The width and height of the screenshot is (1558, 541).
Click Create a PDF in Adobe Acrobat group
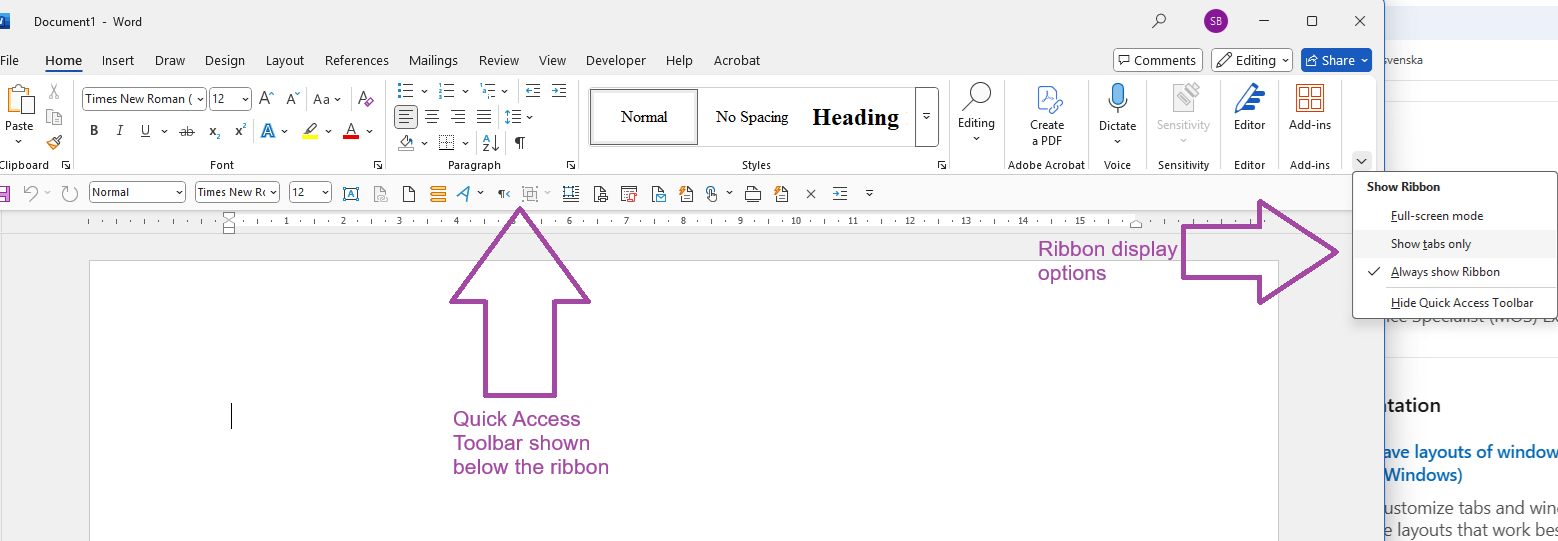[x=1047, y=116]
